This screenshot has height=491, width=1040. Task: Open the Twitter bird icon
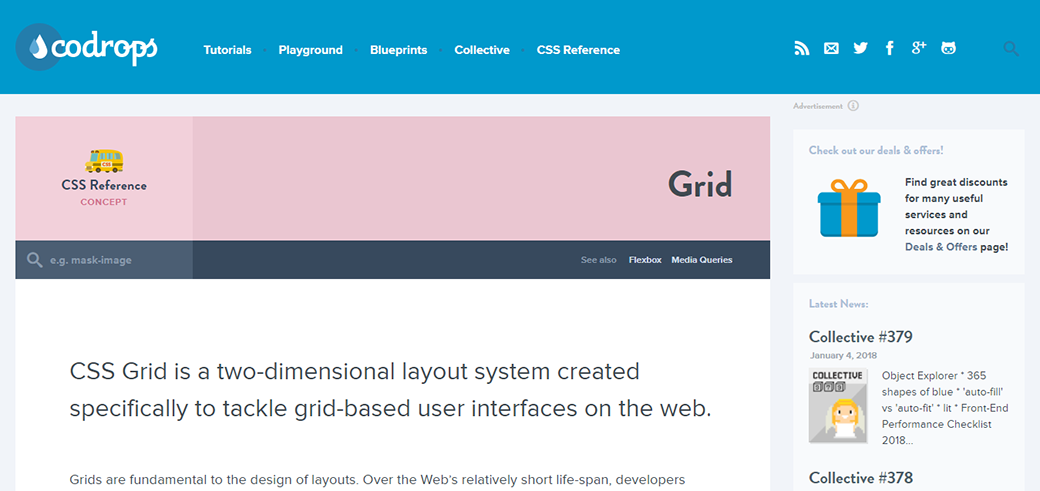(x=860, y=48)
